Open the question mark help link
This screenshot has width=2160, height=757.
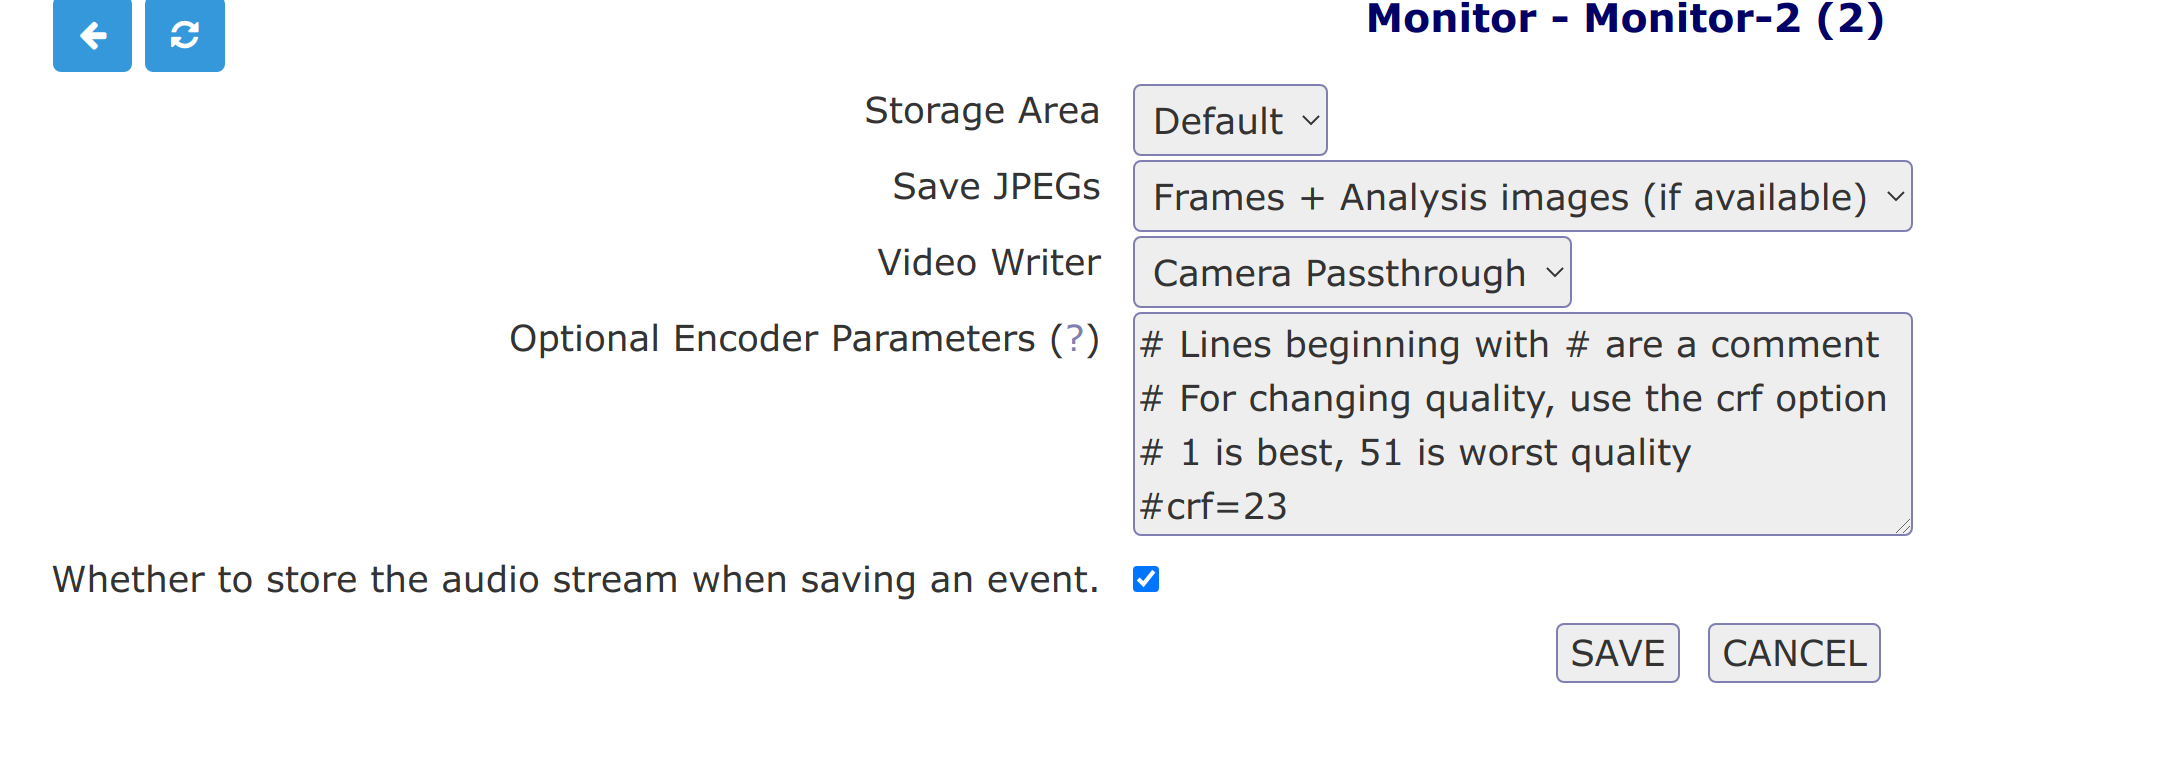(x=1075, y=339)
